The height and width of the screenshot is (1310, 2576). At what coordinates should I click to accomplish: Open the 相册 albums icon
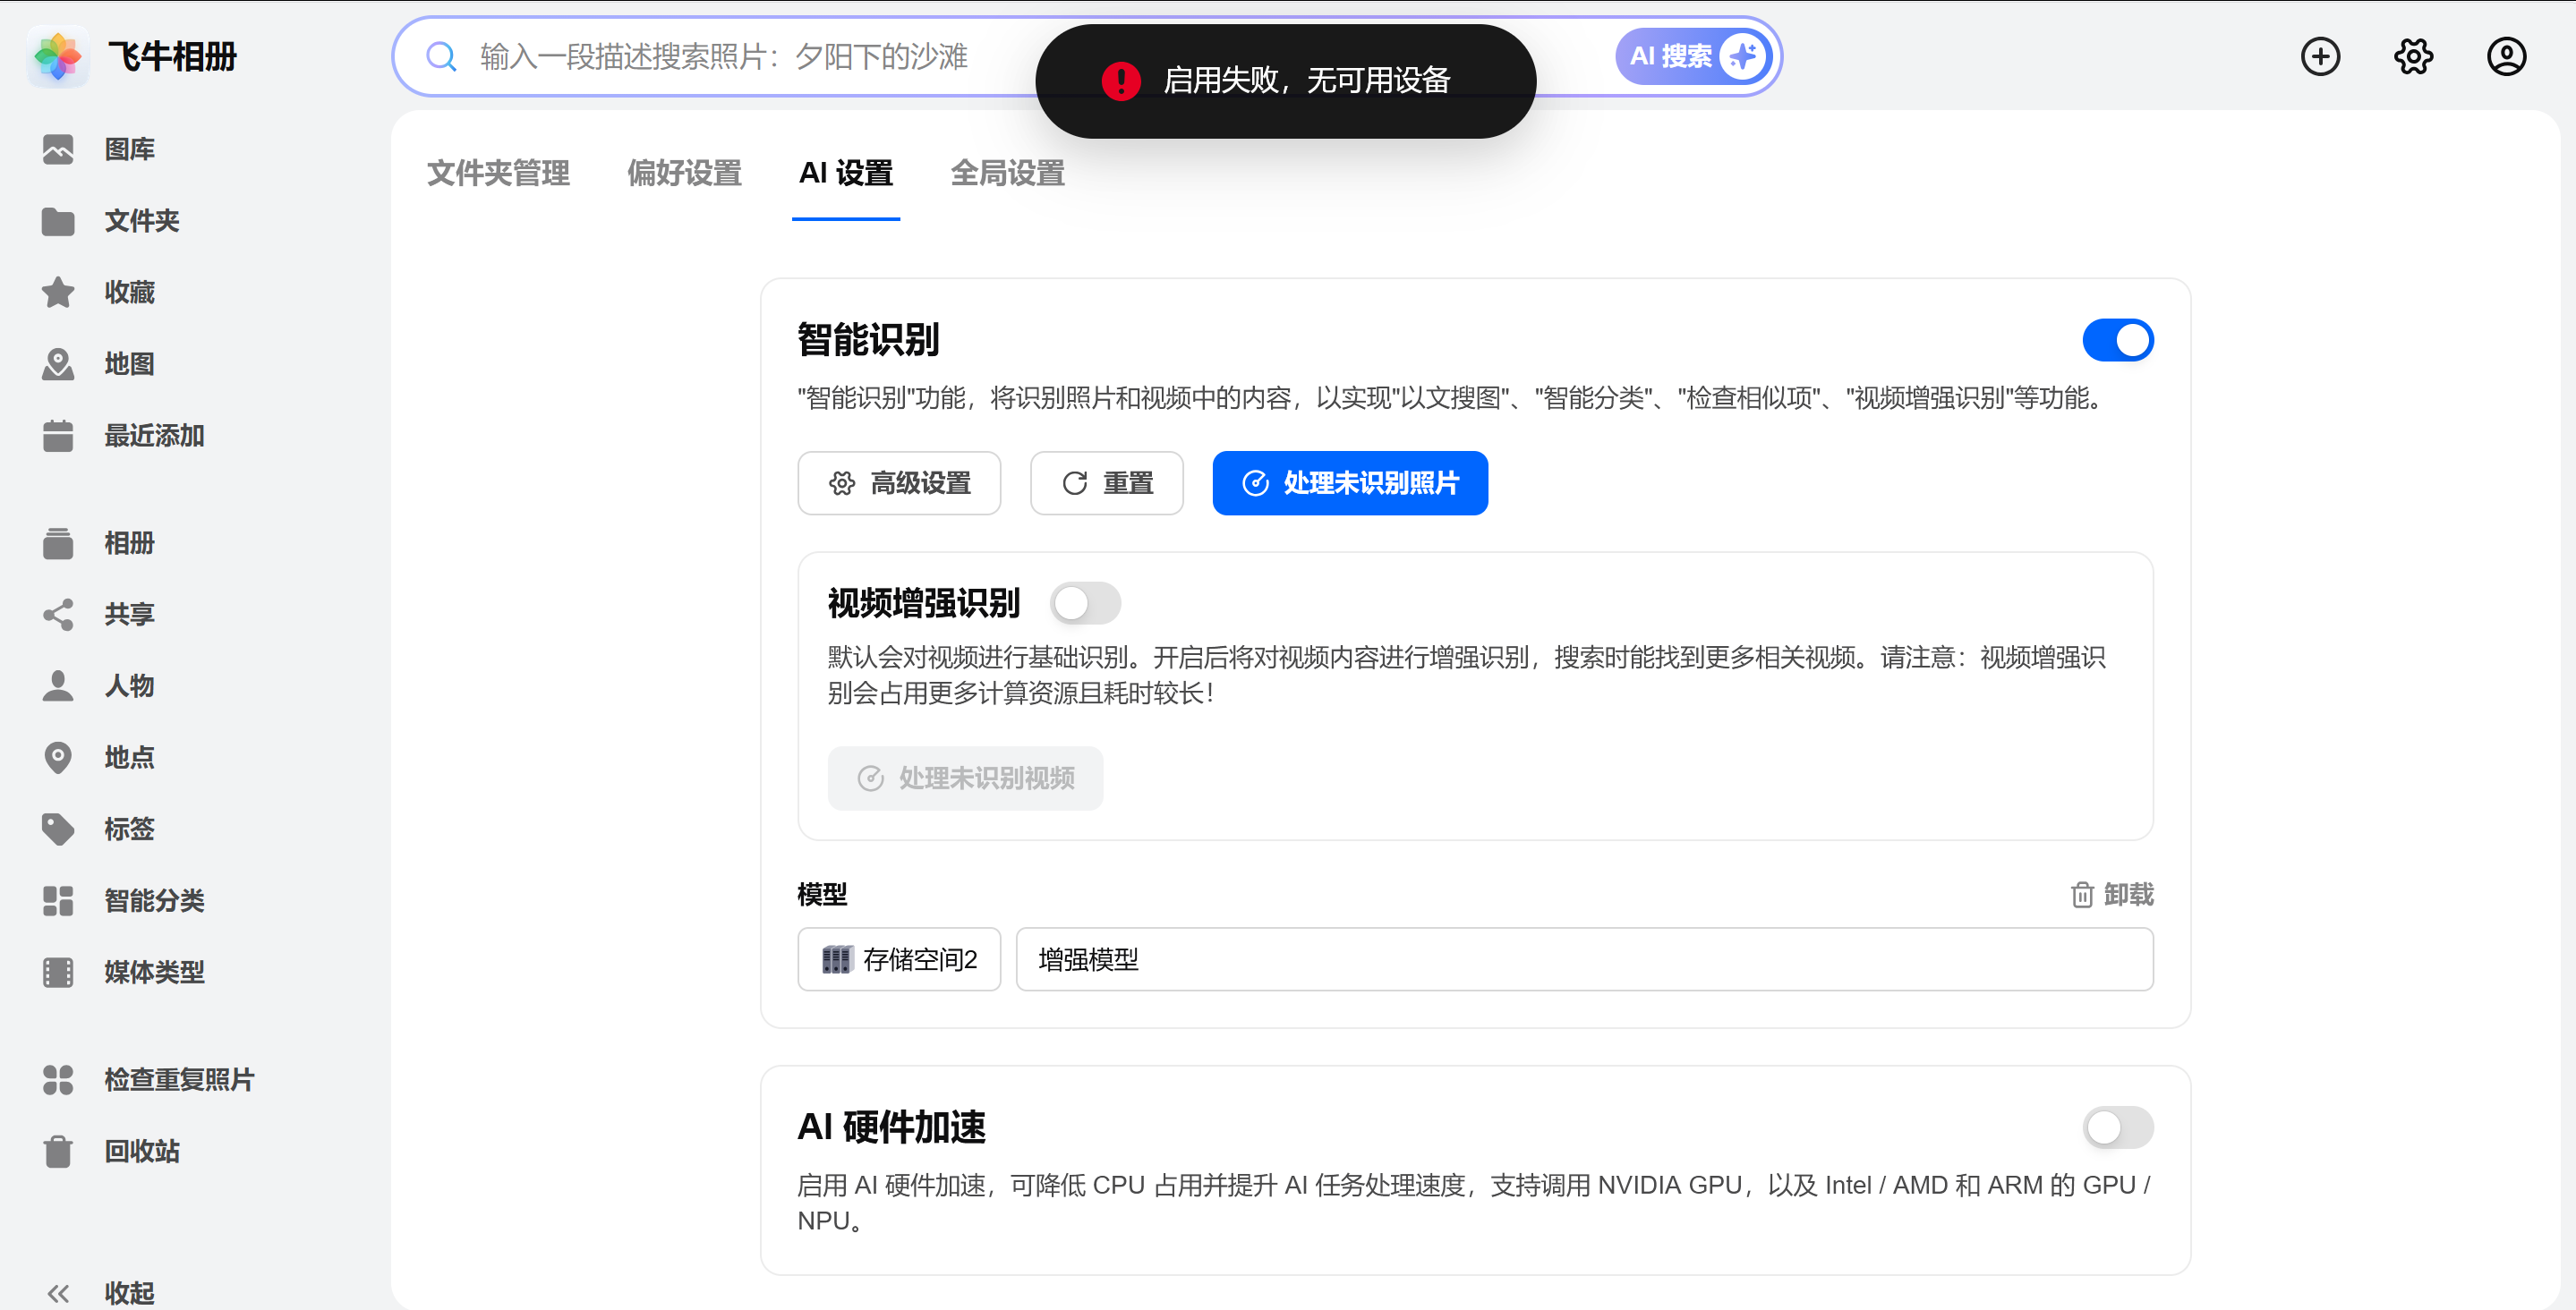tap(58, 543)
